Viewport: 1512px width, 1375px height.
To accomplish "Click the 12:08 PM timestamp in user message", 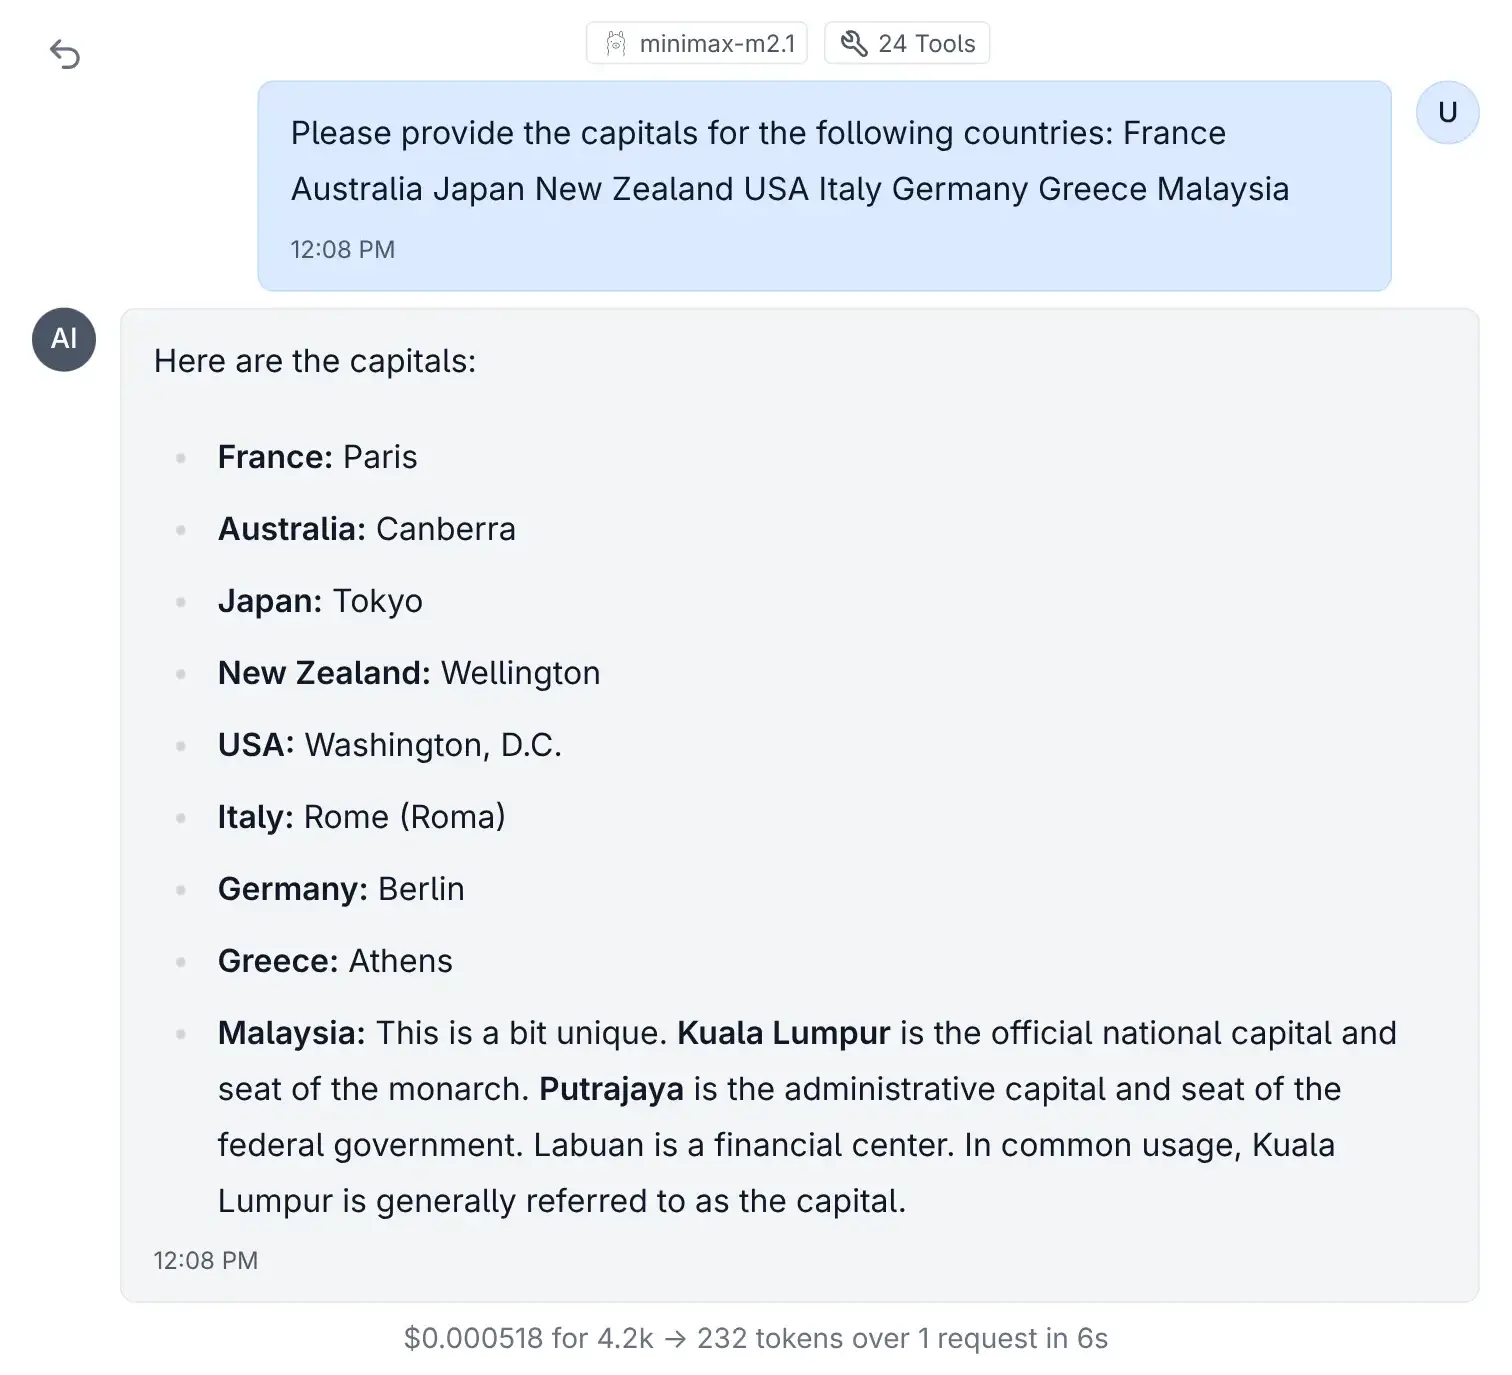I will pos(343,249).
